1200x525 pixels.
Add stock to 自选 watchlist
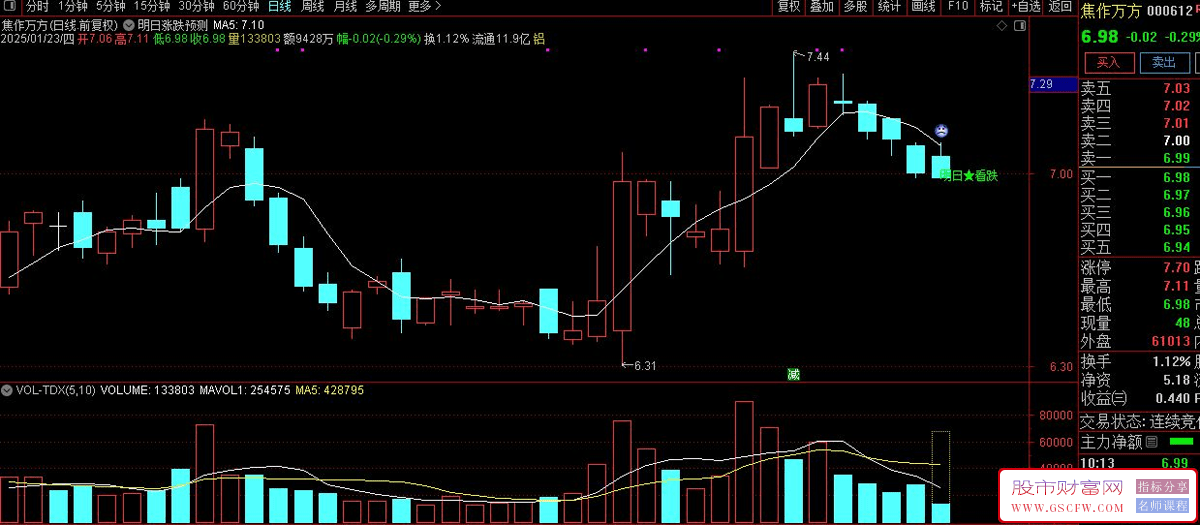pyautogui.click(x=1026, y=6)
